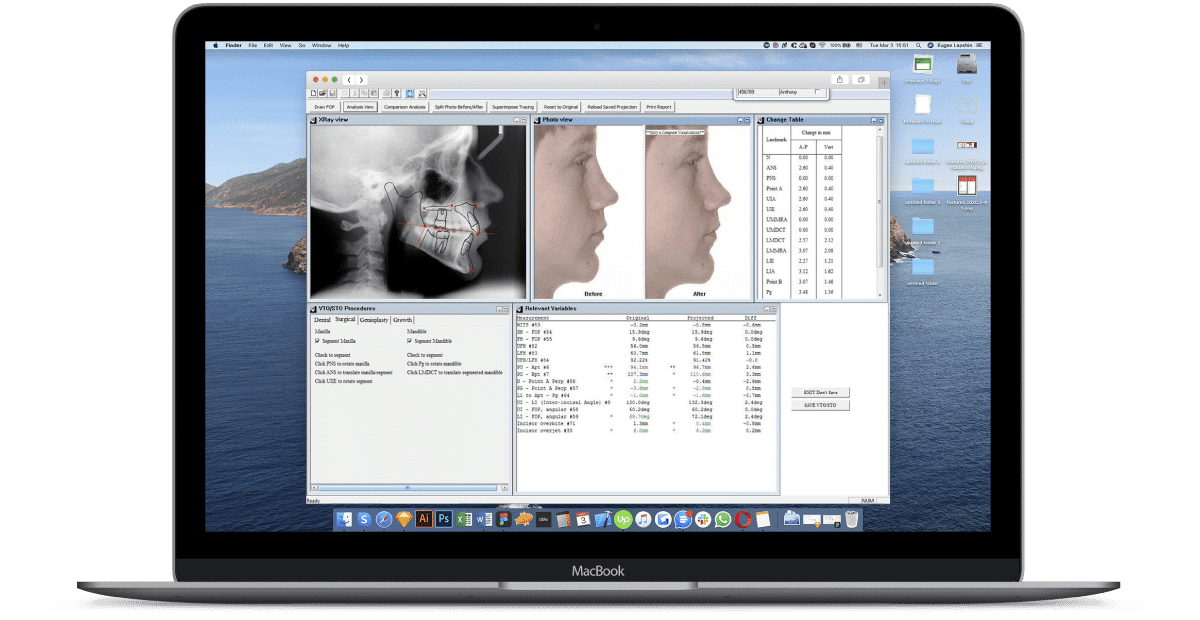Click the Pg row in Change Table
Screen dimensions: 1200x620
tap(802, 292)
